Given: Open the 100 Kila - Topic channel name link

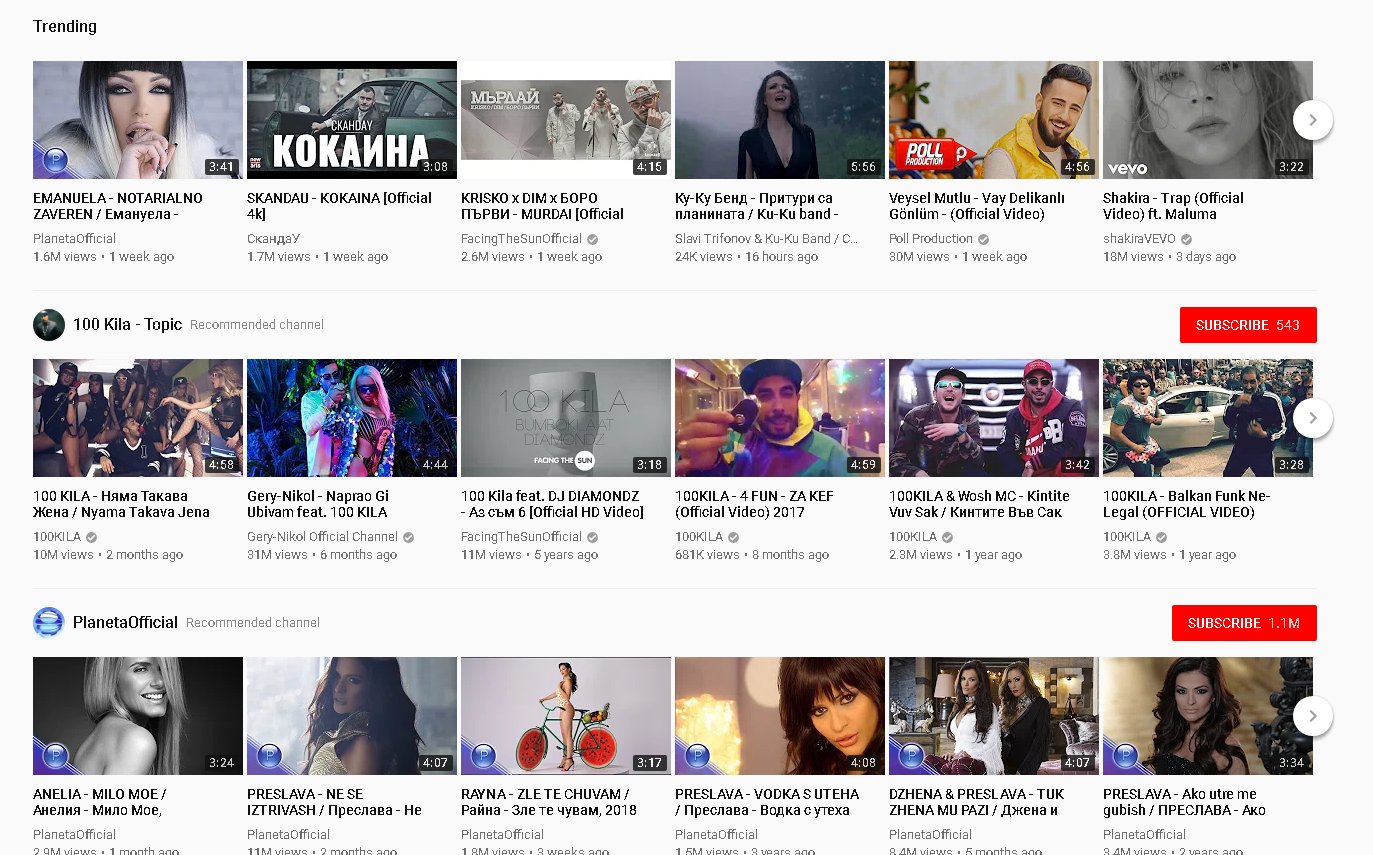Looking at the screenshot, I should [x=127, y=324].
